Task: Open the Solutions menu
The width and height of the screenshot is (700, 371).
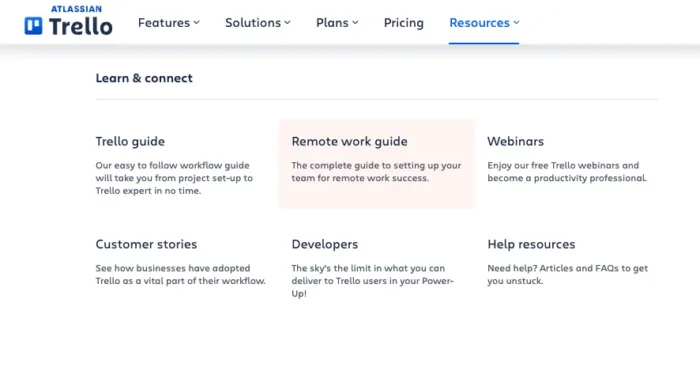Action: [258, 23]
